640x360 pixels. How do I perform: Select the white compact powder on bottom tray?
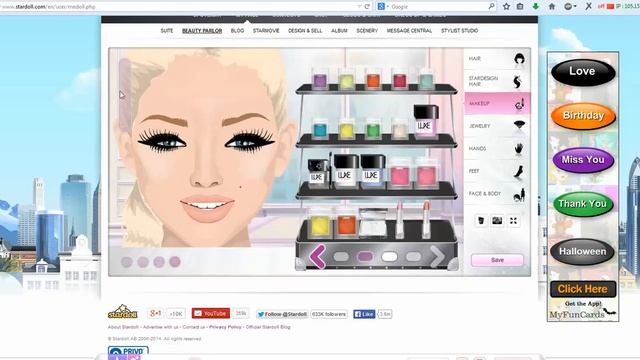coord(373,223)
